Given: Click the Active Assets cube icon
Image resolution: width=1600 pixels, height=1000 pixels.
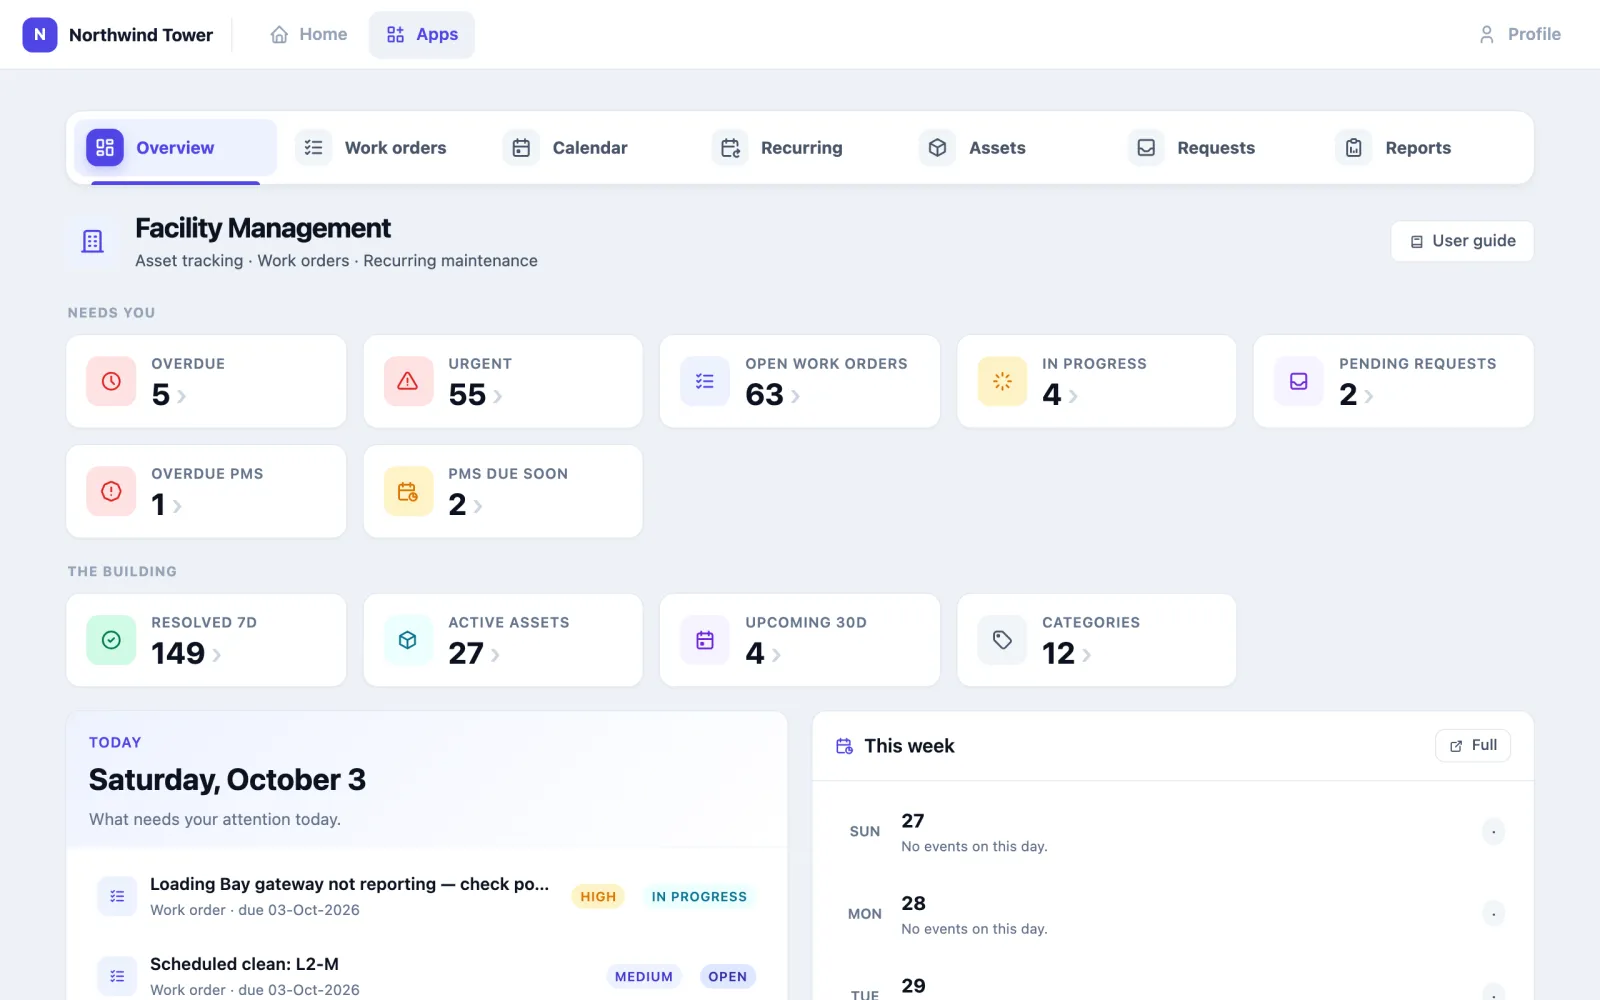Looking at the screenshot, I should [408, 640].
